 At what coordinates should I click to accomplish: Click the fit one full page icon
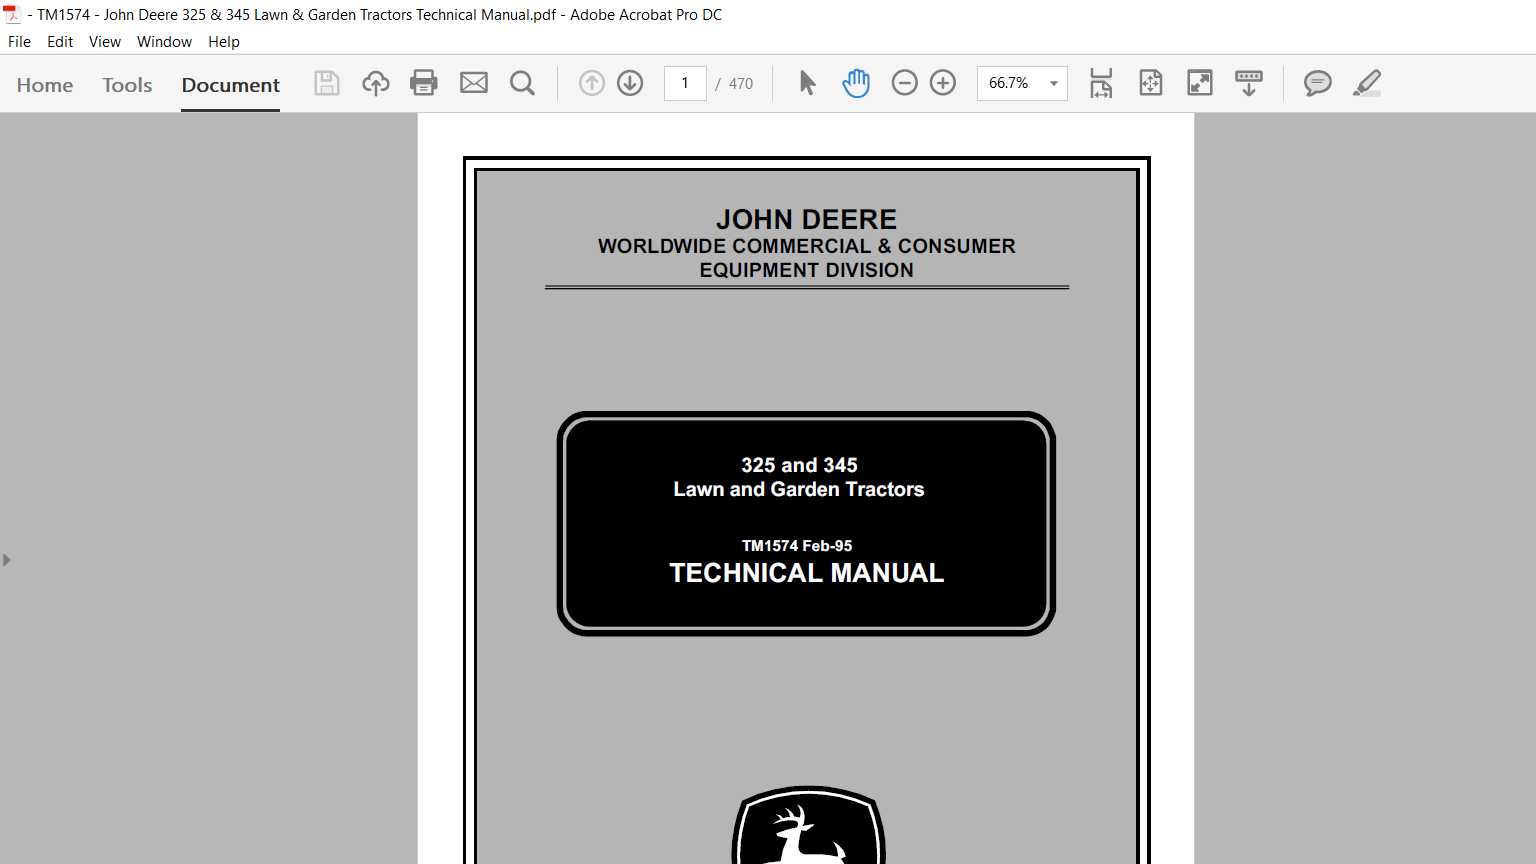pyautogui.click(x=1151, y=83)
